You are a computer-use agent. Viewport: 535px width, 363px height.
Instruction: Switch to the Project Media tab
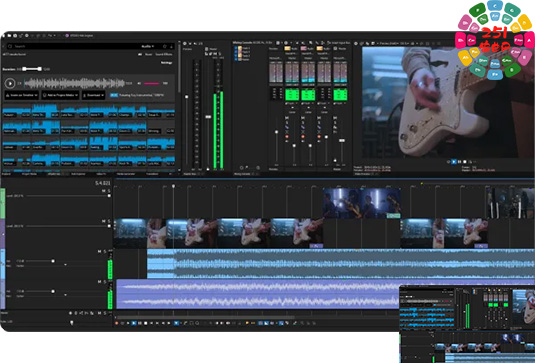(x=29, y=174)
